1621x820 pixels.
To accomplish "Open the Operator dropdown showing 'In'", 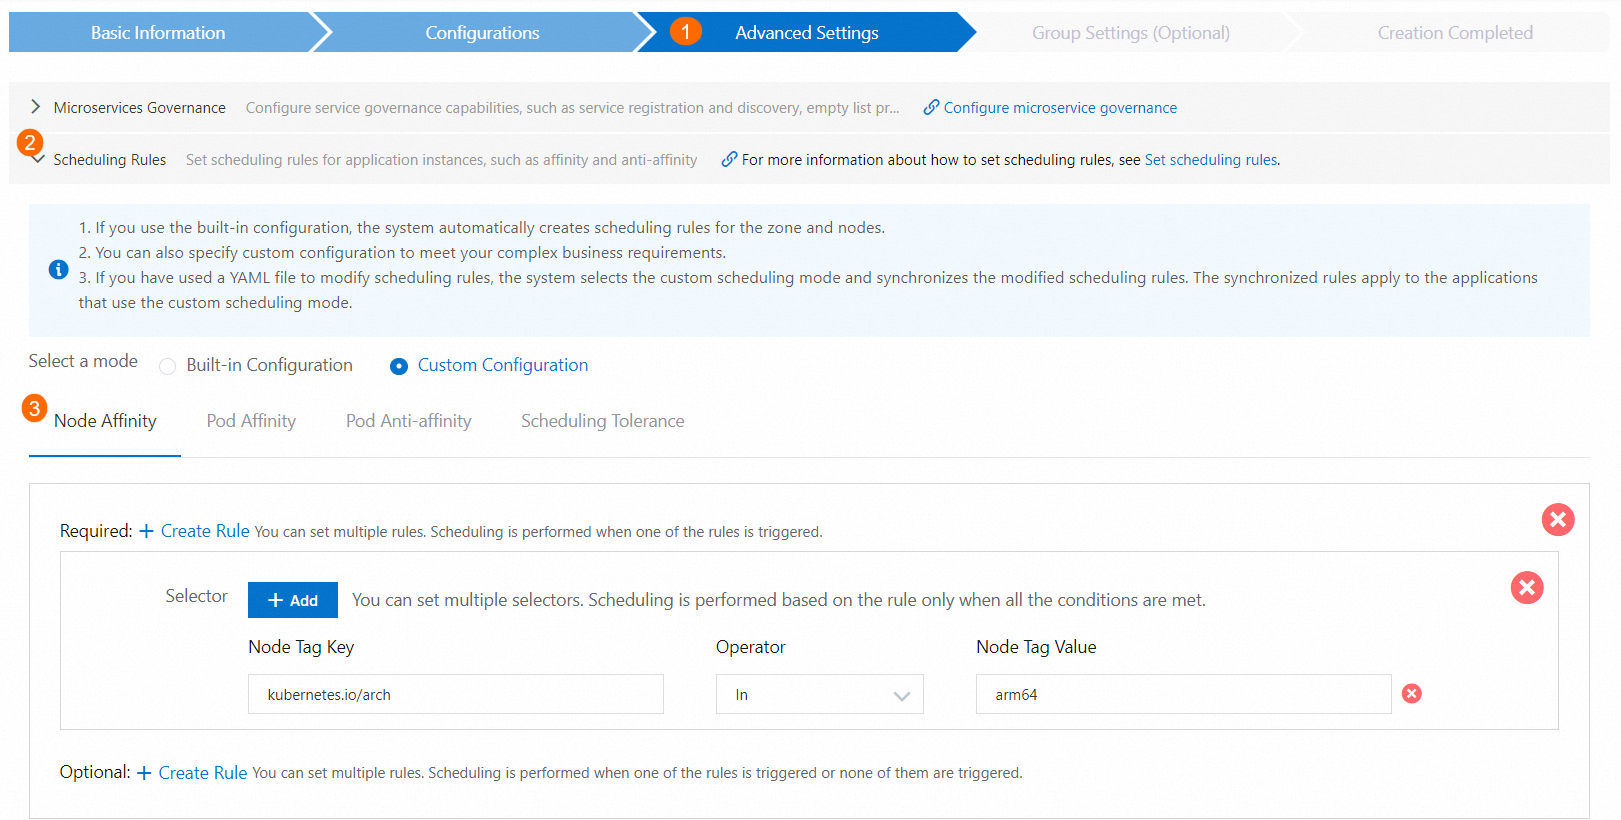I will pos(819,694).
